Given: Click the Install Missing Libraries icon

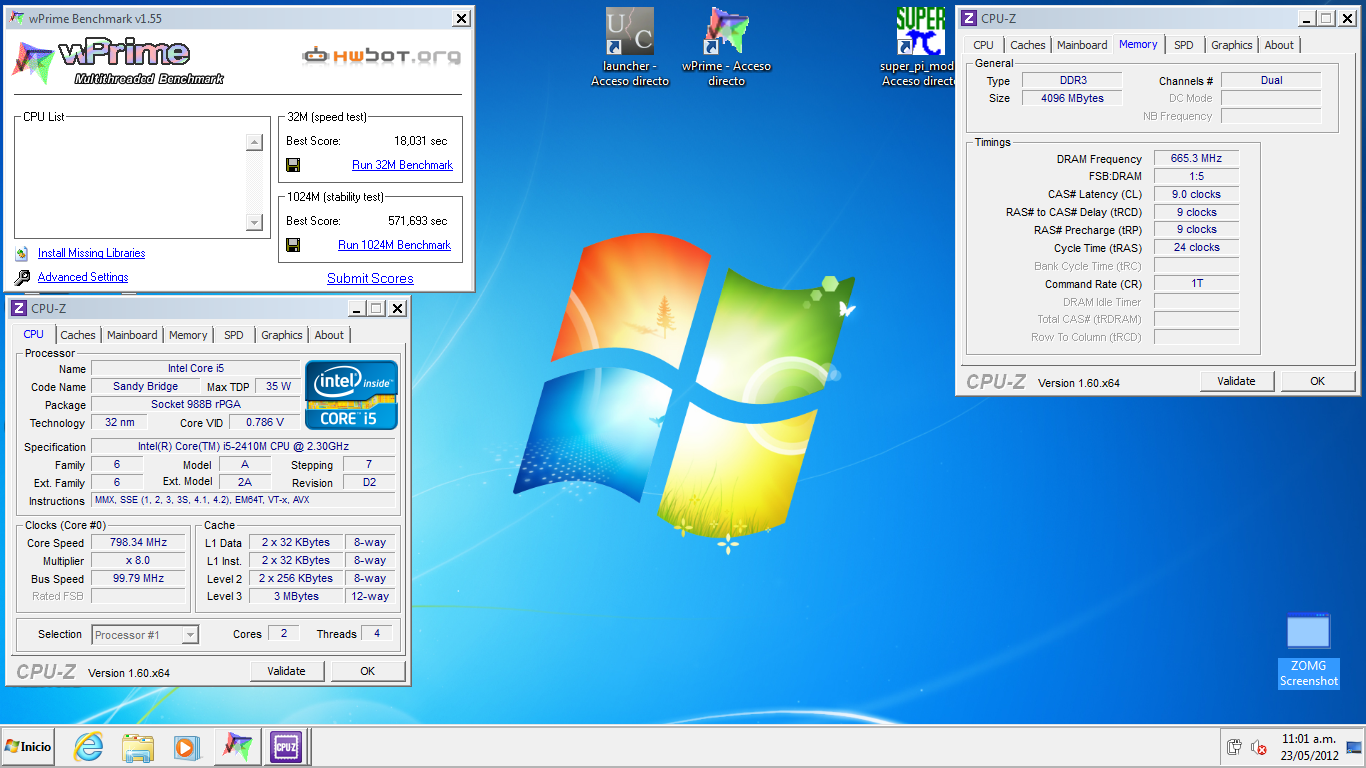Looking at the screenshot, I should pyautogui.click(x=22, y=254).
